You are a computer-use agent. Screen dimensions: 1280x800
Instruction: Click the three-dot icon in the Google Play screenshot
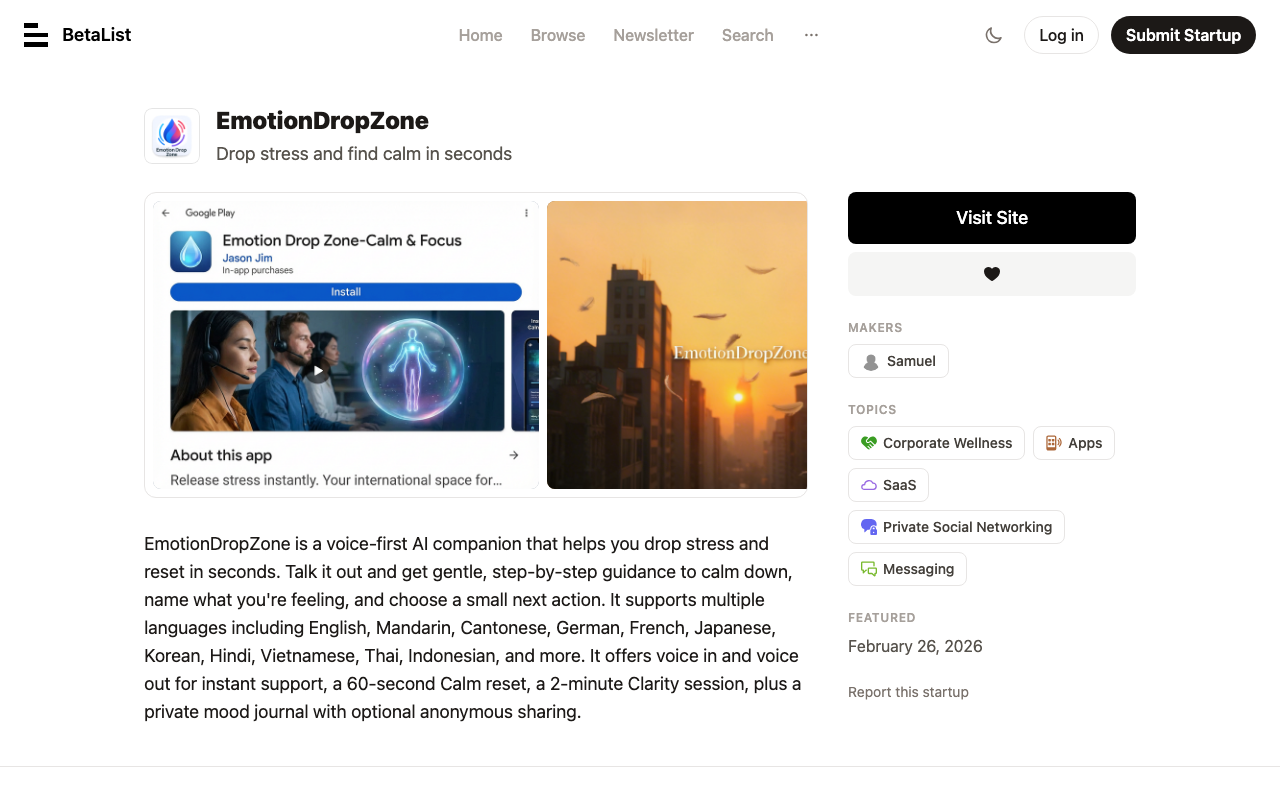tap(527, 213)
